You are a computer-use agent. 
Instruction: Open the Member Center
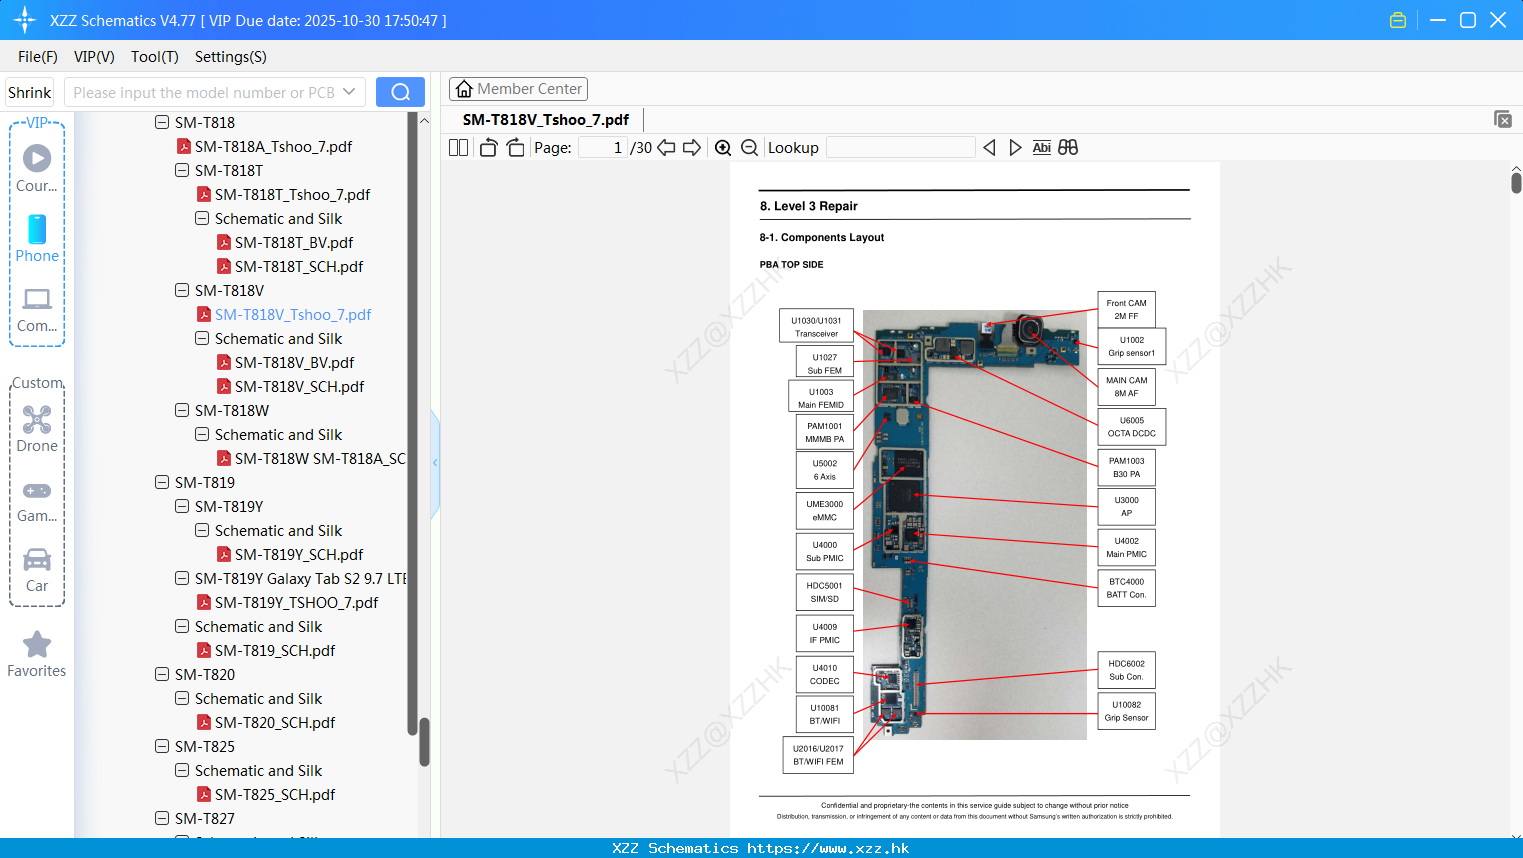[518, 89]
